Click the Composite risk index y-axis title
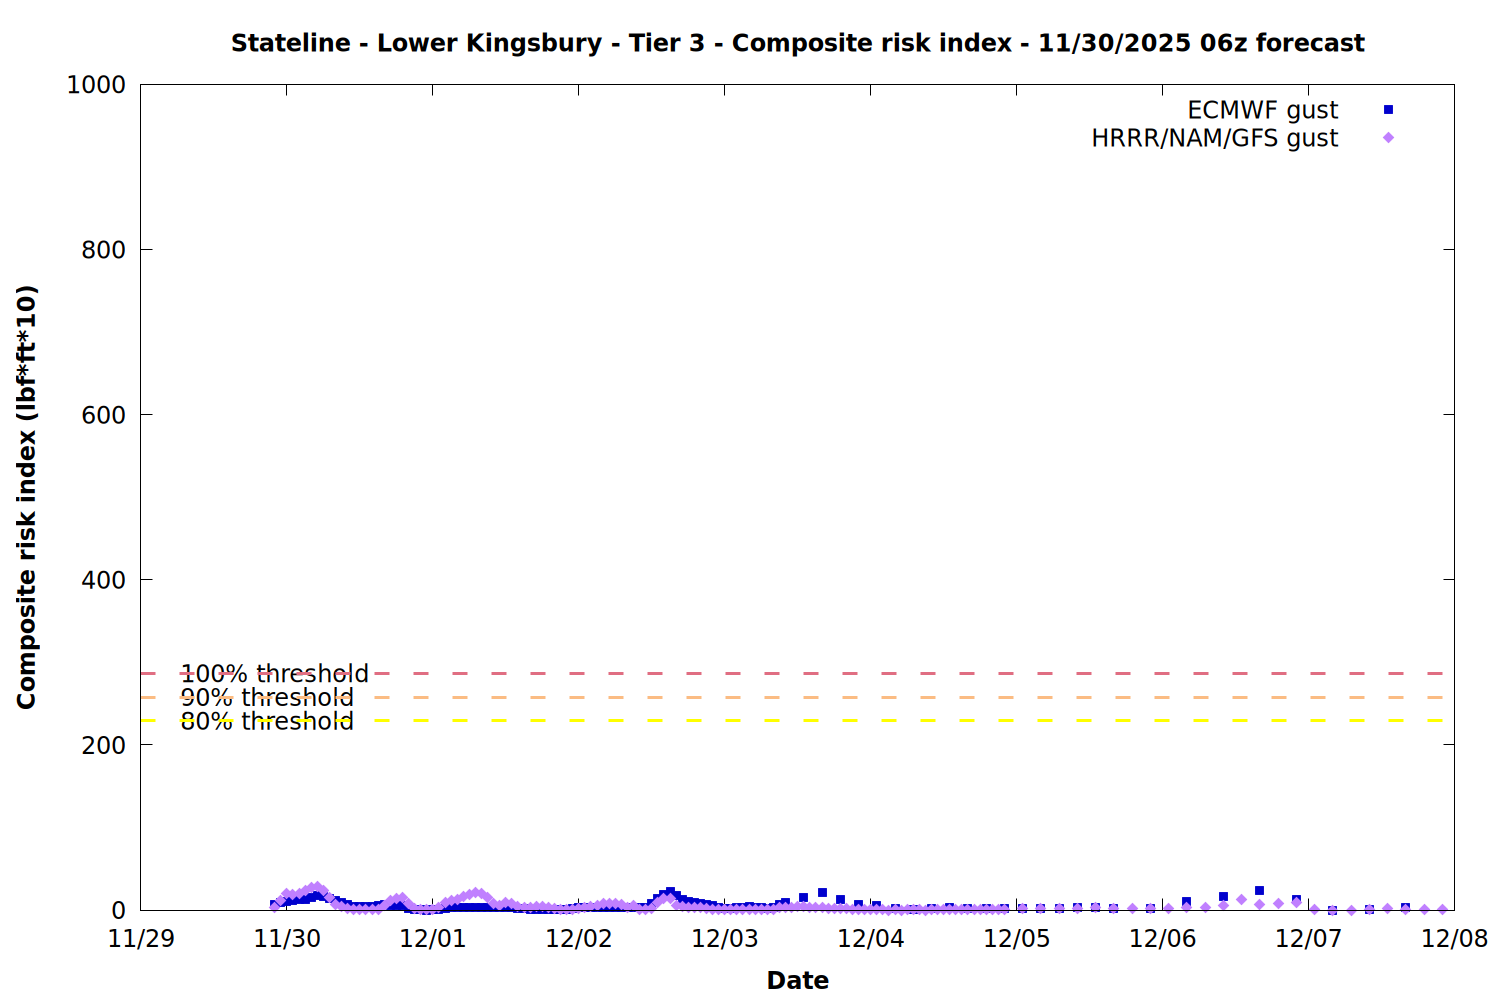 point(27,497)
